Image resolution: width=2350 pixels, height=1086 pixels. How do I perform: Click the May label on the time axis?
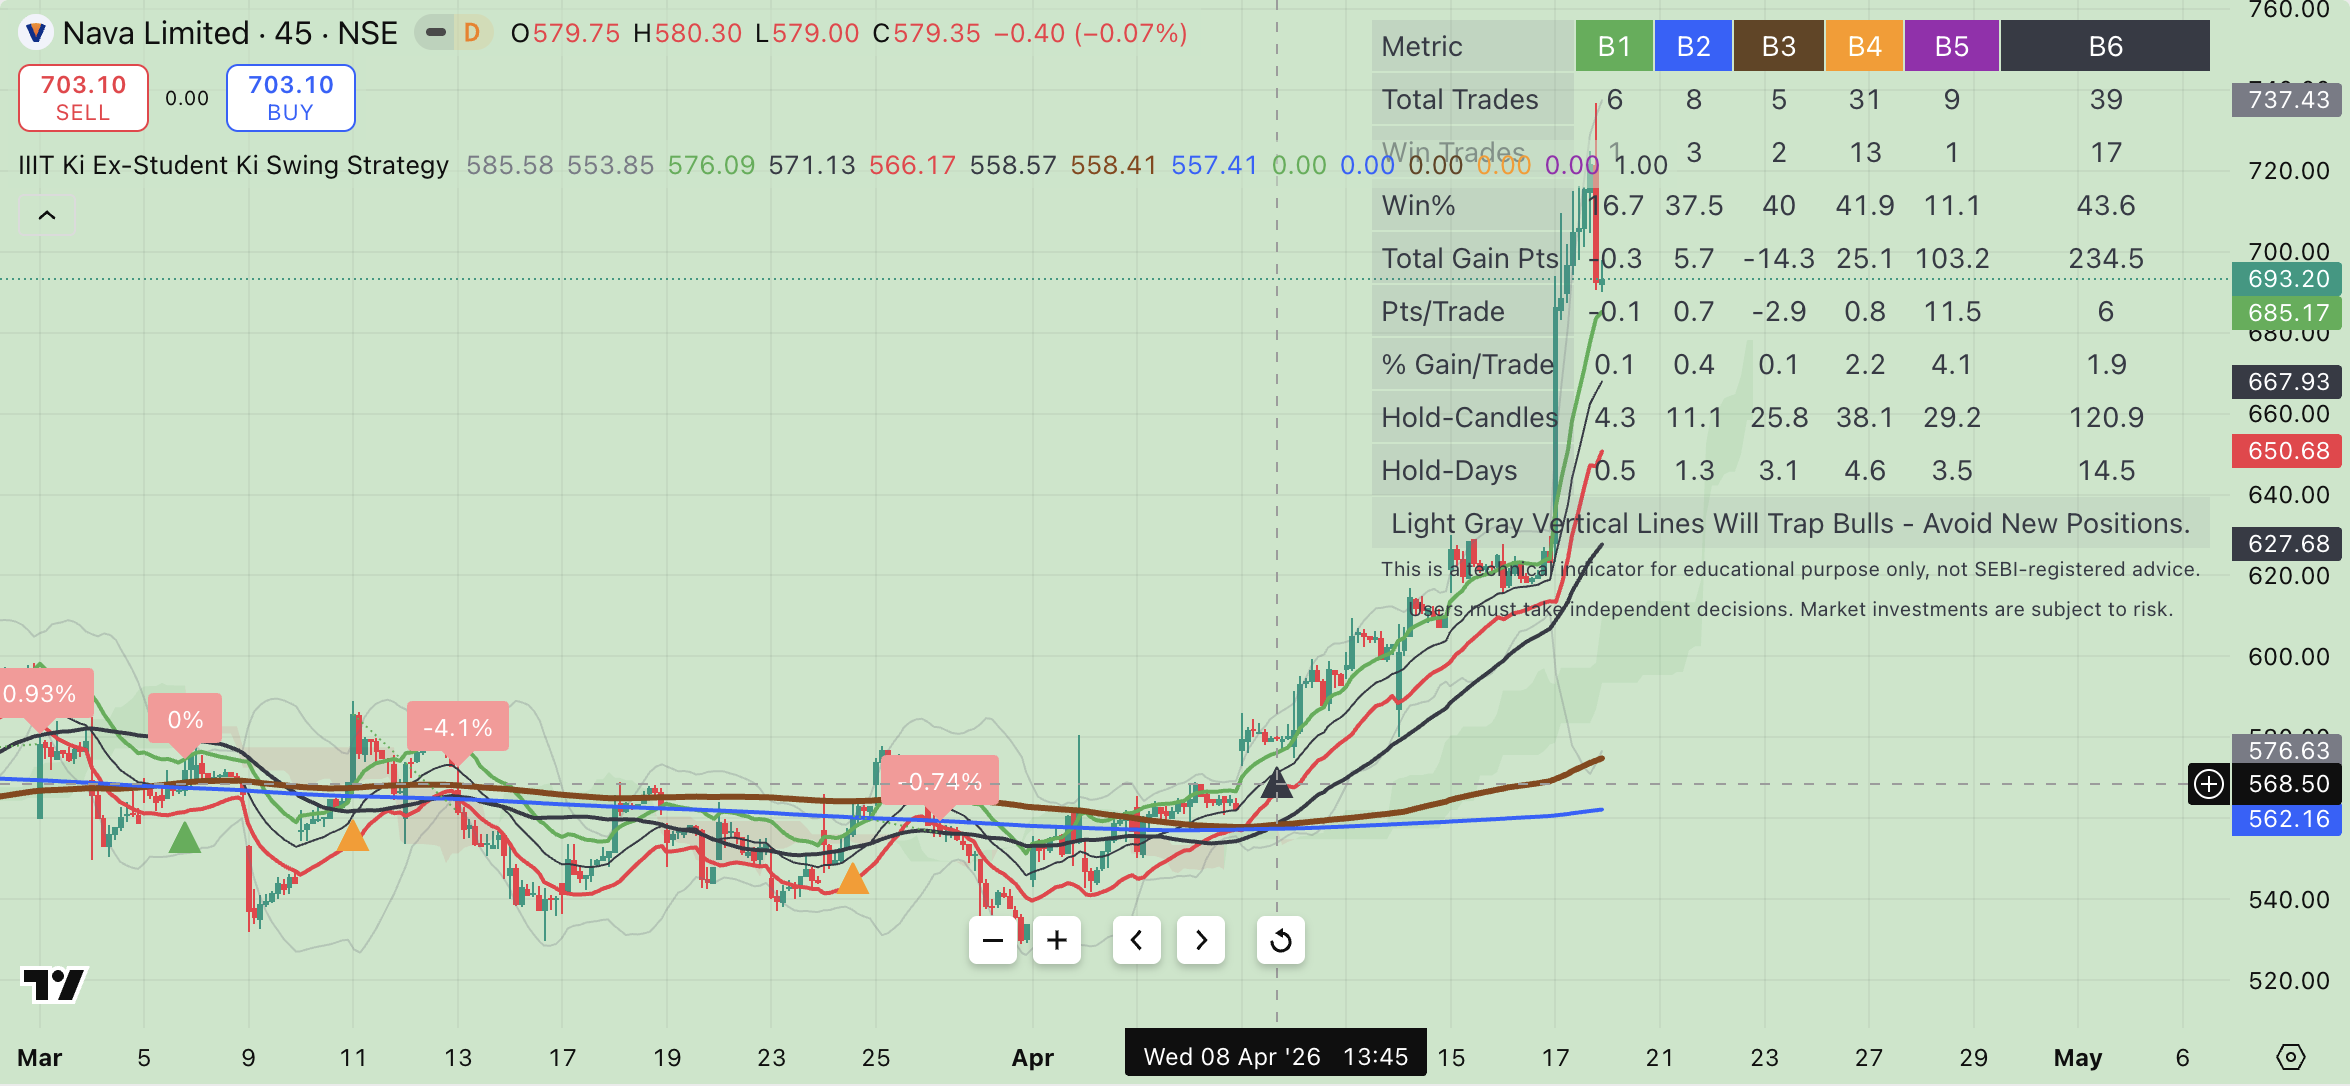coord(2077,1057)
